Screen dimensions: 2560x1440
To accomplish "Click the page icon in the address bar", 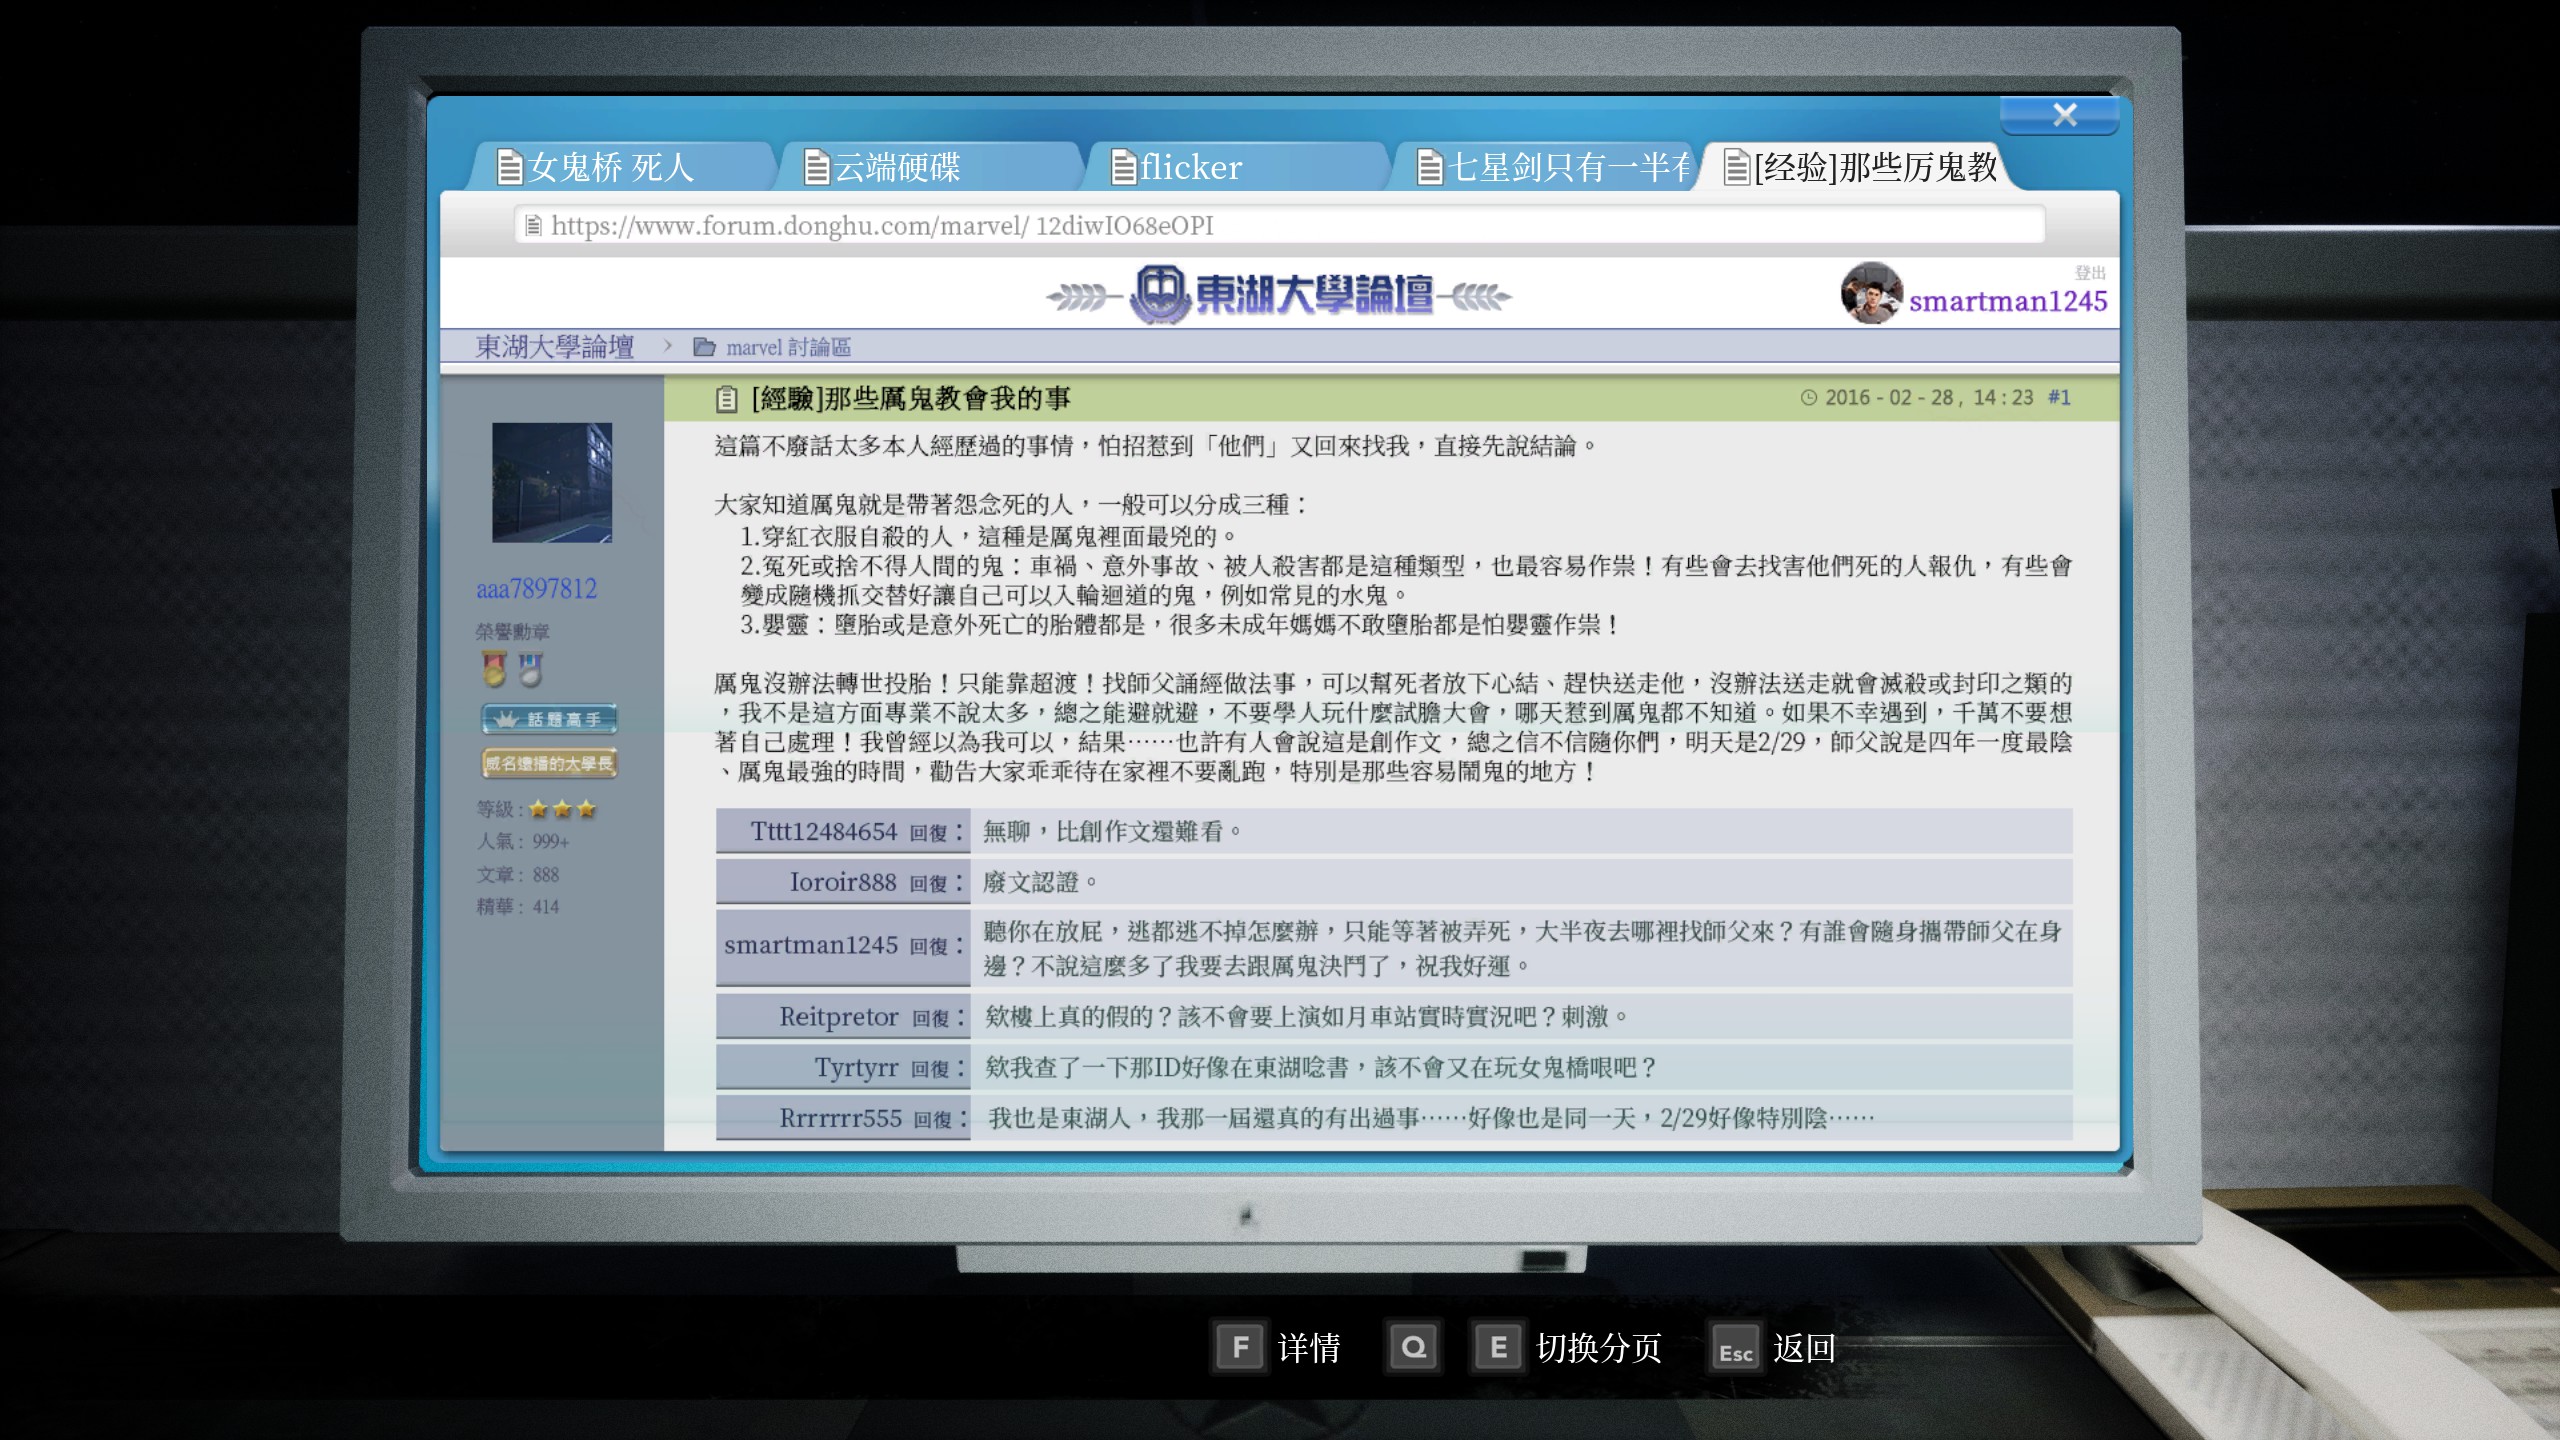I will pyautogui.click(x=533, y=226).
